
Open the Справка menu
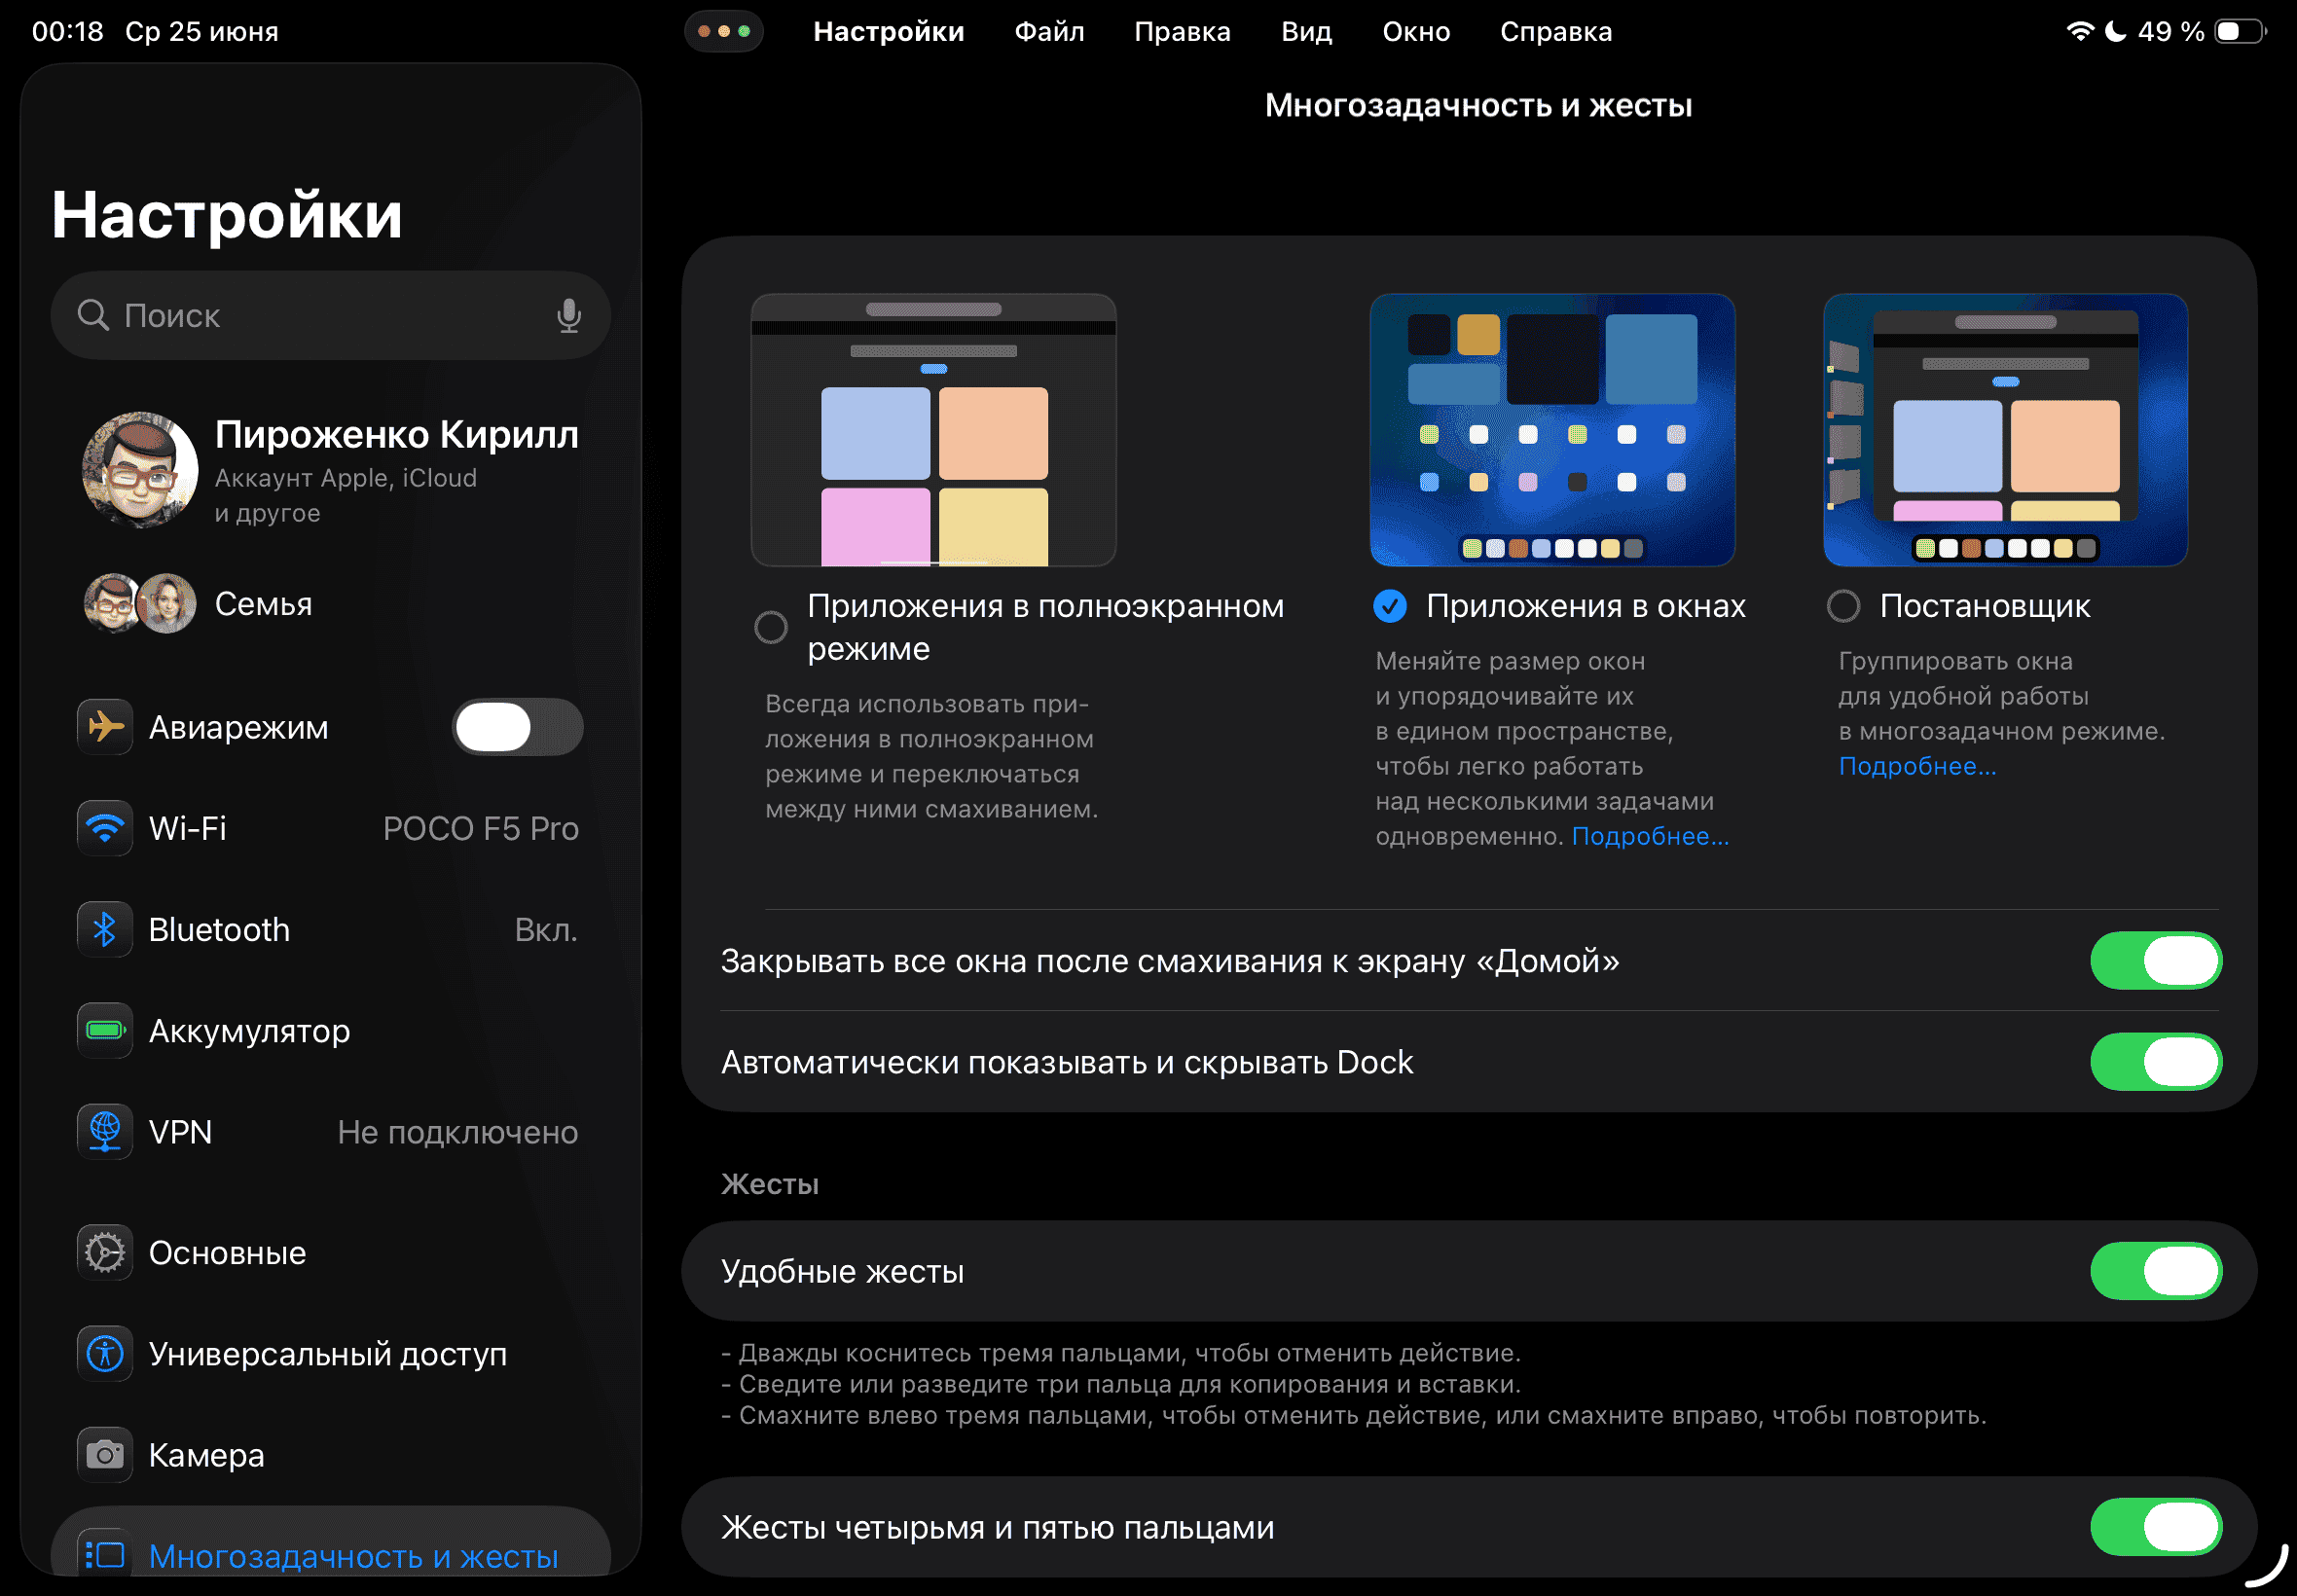[x=1556, y=31]
